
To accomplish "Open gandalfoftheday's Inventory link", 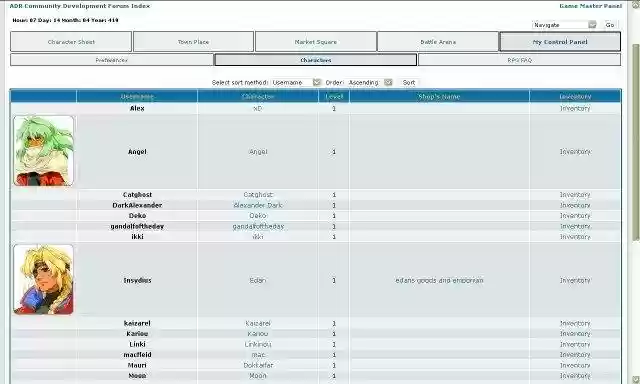I will click(575, 226).
